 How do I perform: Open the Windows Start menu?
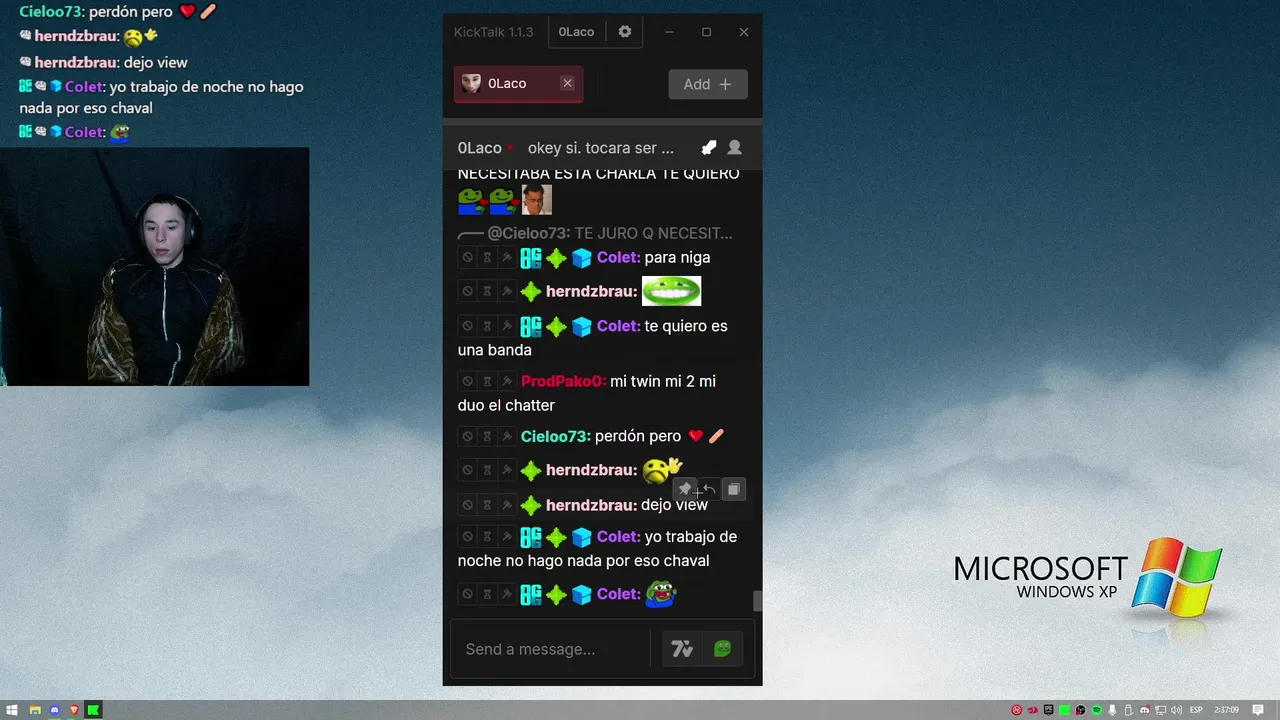(13, 710)
